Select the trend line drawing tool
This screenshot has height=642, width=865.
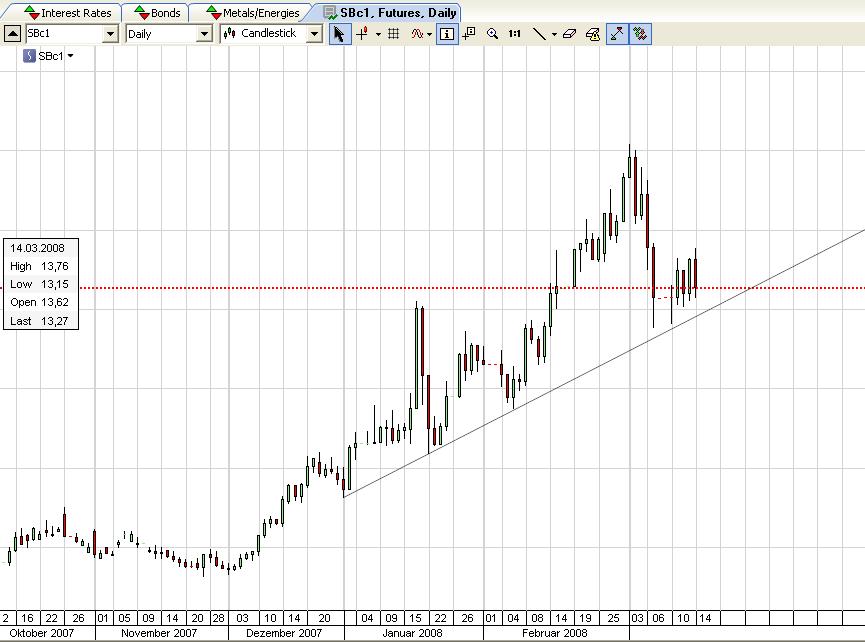pyautogui.click(x=539, y=34)
